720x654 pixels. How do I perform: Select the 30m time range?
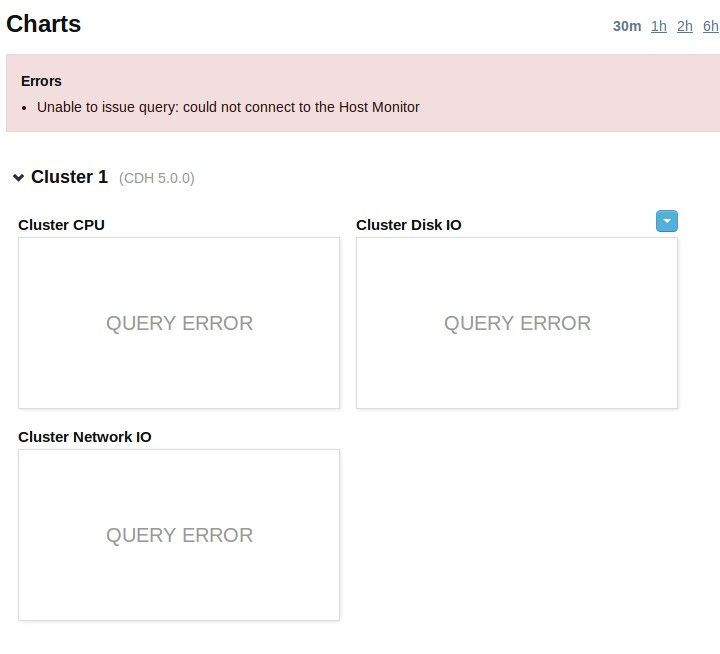[x=627, y=26]
